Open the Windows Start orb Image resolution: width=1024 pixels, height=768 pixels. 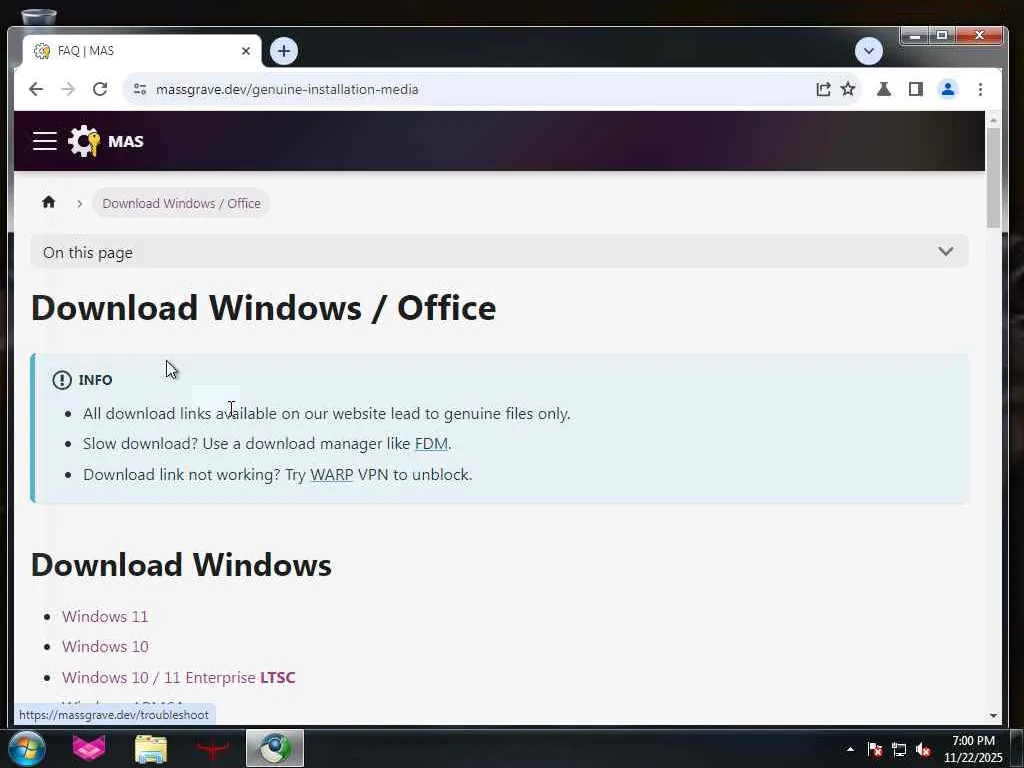tap(26, 748)
